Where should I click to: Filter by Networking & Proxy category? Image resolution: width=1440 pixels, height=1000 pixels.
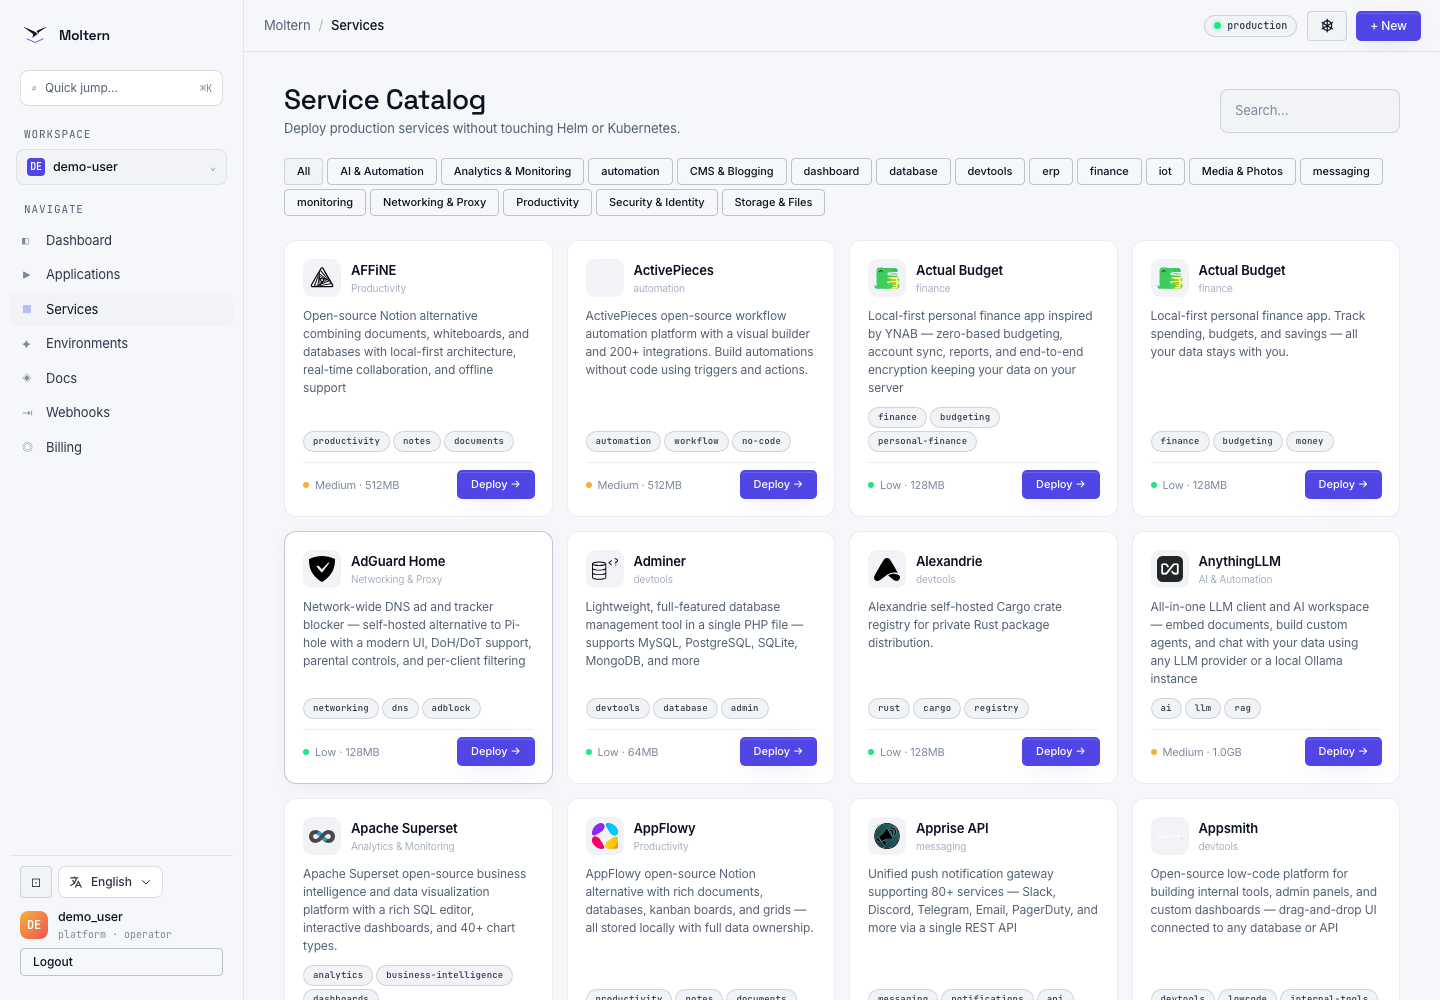[434, 203]
